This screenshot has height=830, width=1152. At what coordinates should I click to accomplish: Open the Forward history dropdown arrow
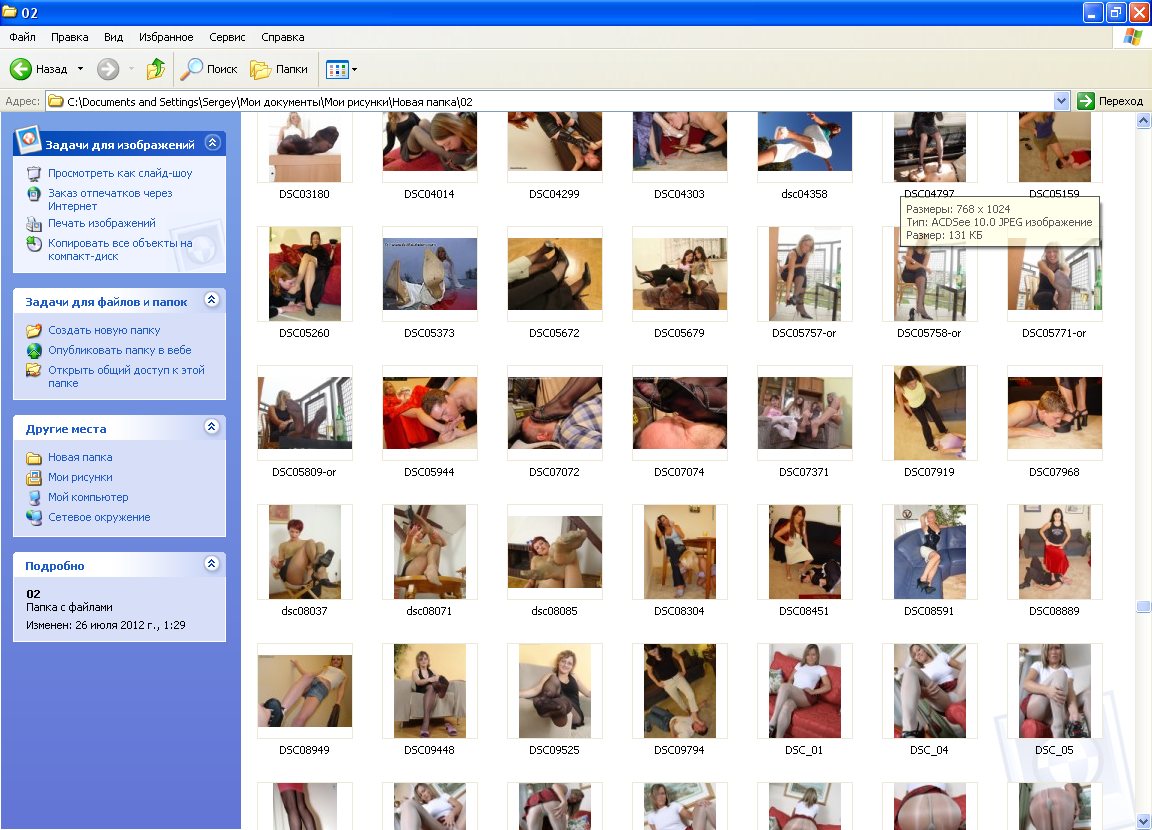coord(132,69)
